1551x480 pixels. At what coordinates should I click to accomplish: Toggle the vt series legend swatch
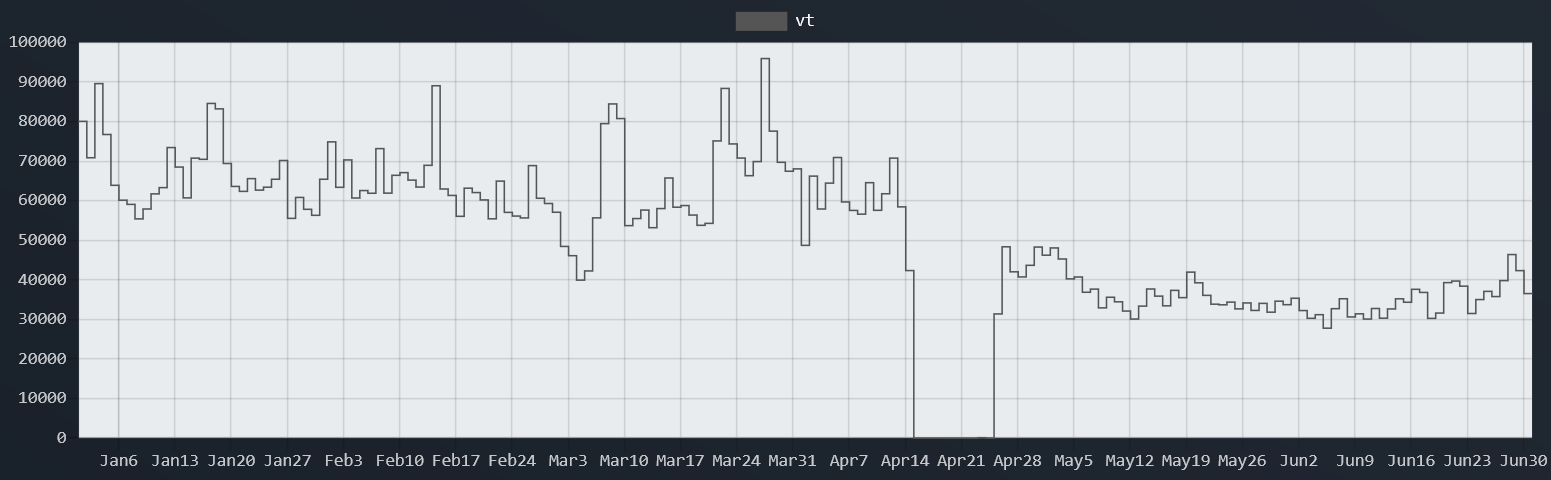point(761,21)
